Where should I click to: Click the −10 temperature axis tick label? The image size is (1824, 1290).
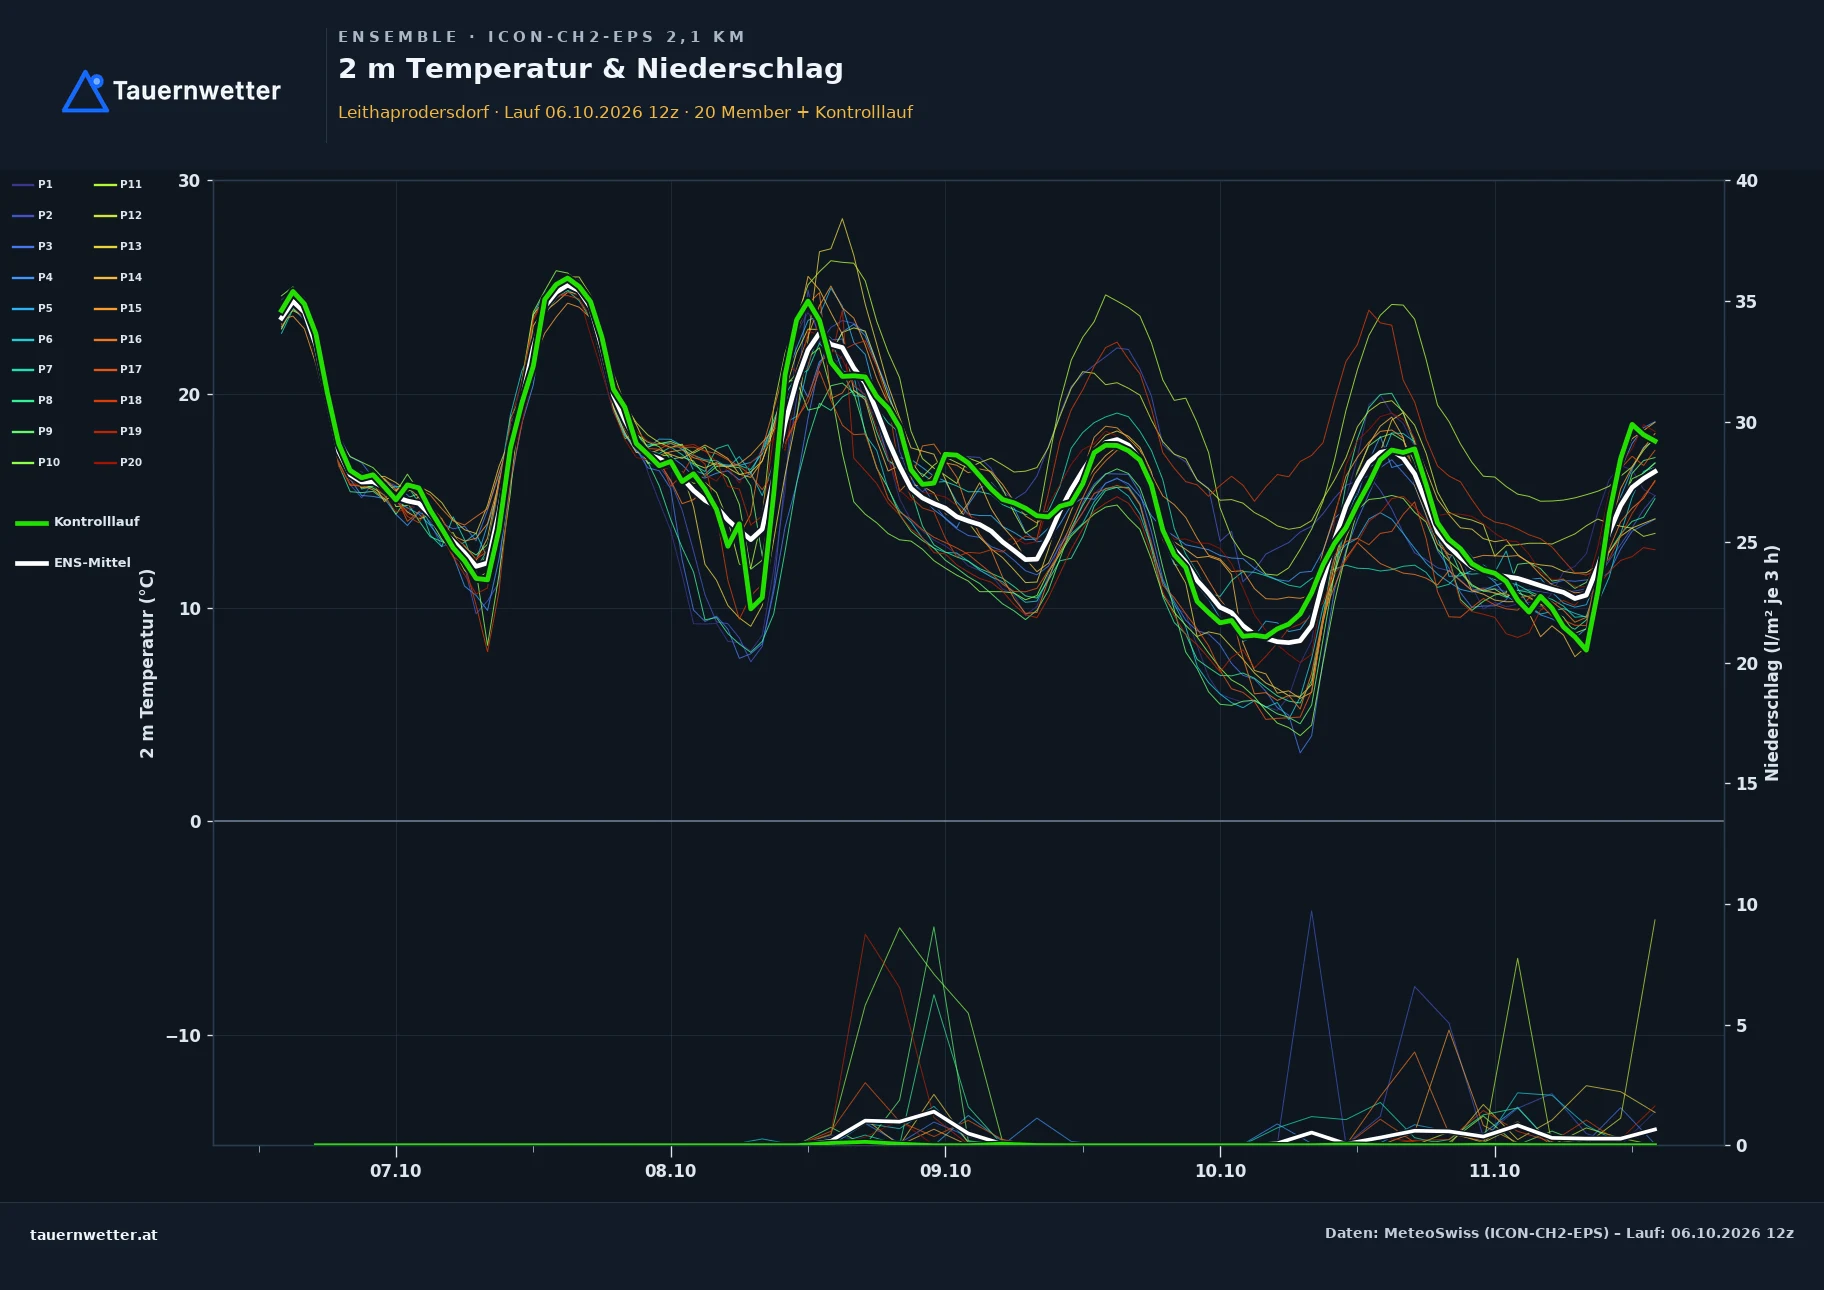[x=183, y=1036]
